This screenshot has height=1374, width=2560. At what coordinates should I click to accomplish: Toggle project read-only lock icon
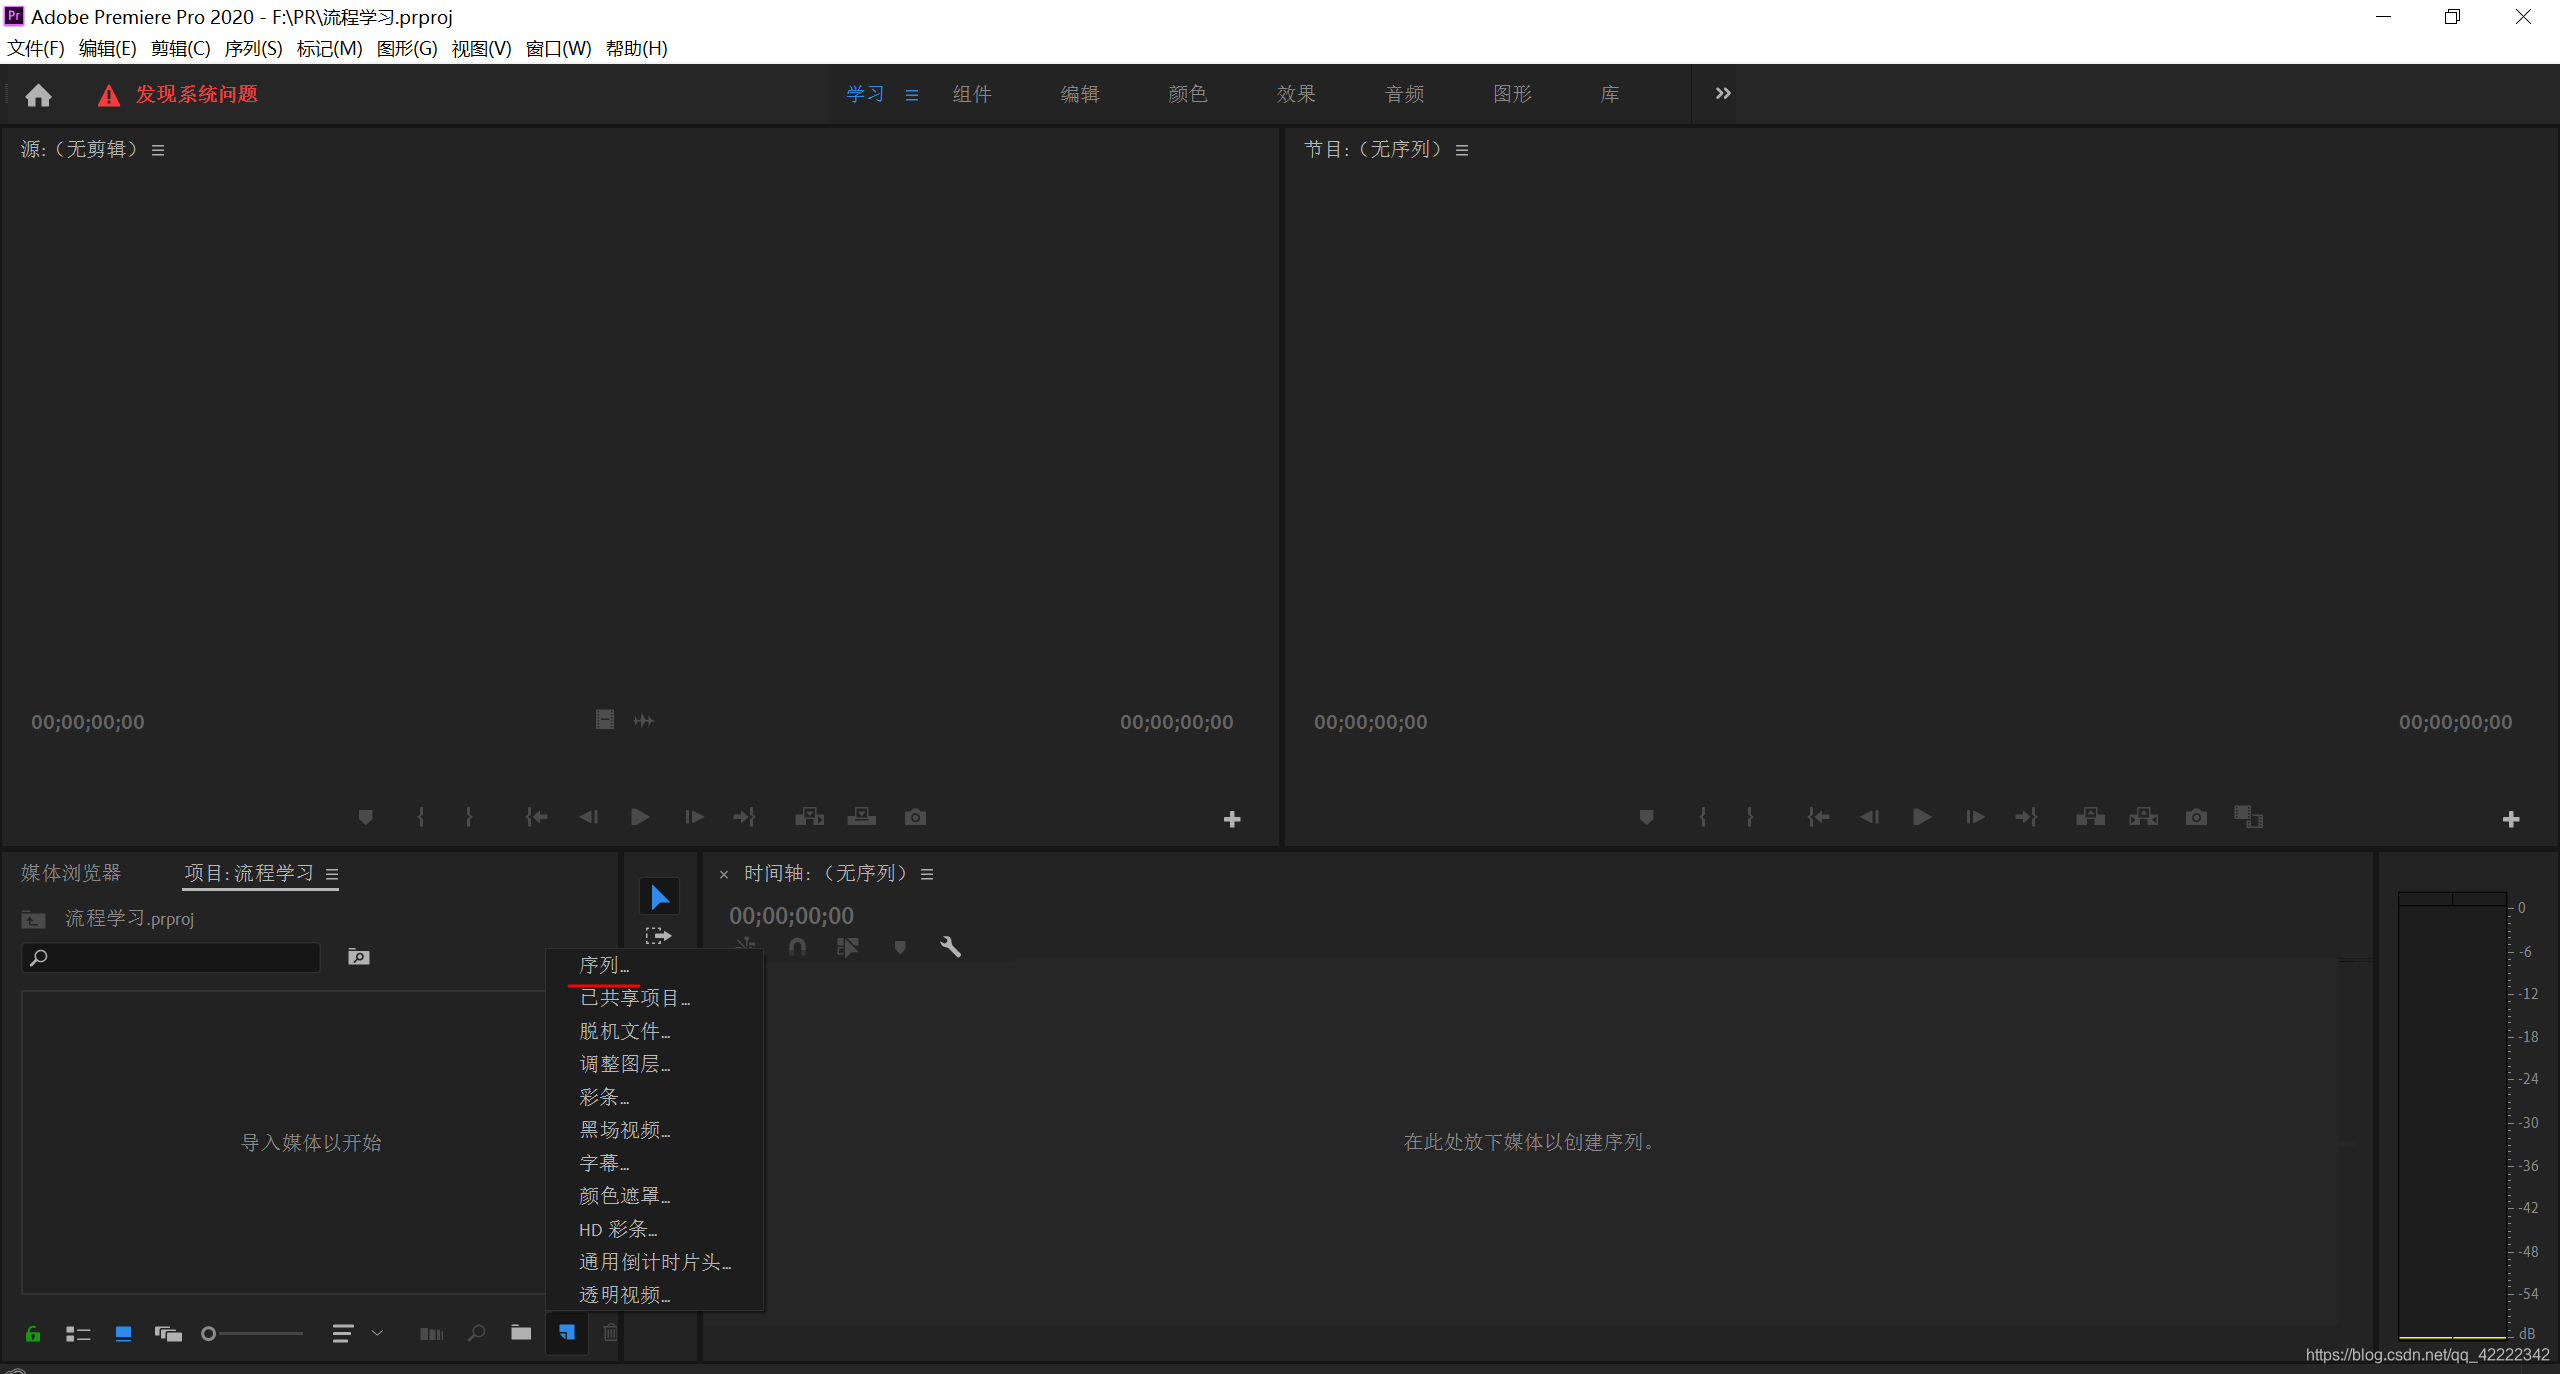[x=33, y=1333]
